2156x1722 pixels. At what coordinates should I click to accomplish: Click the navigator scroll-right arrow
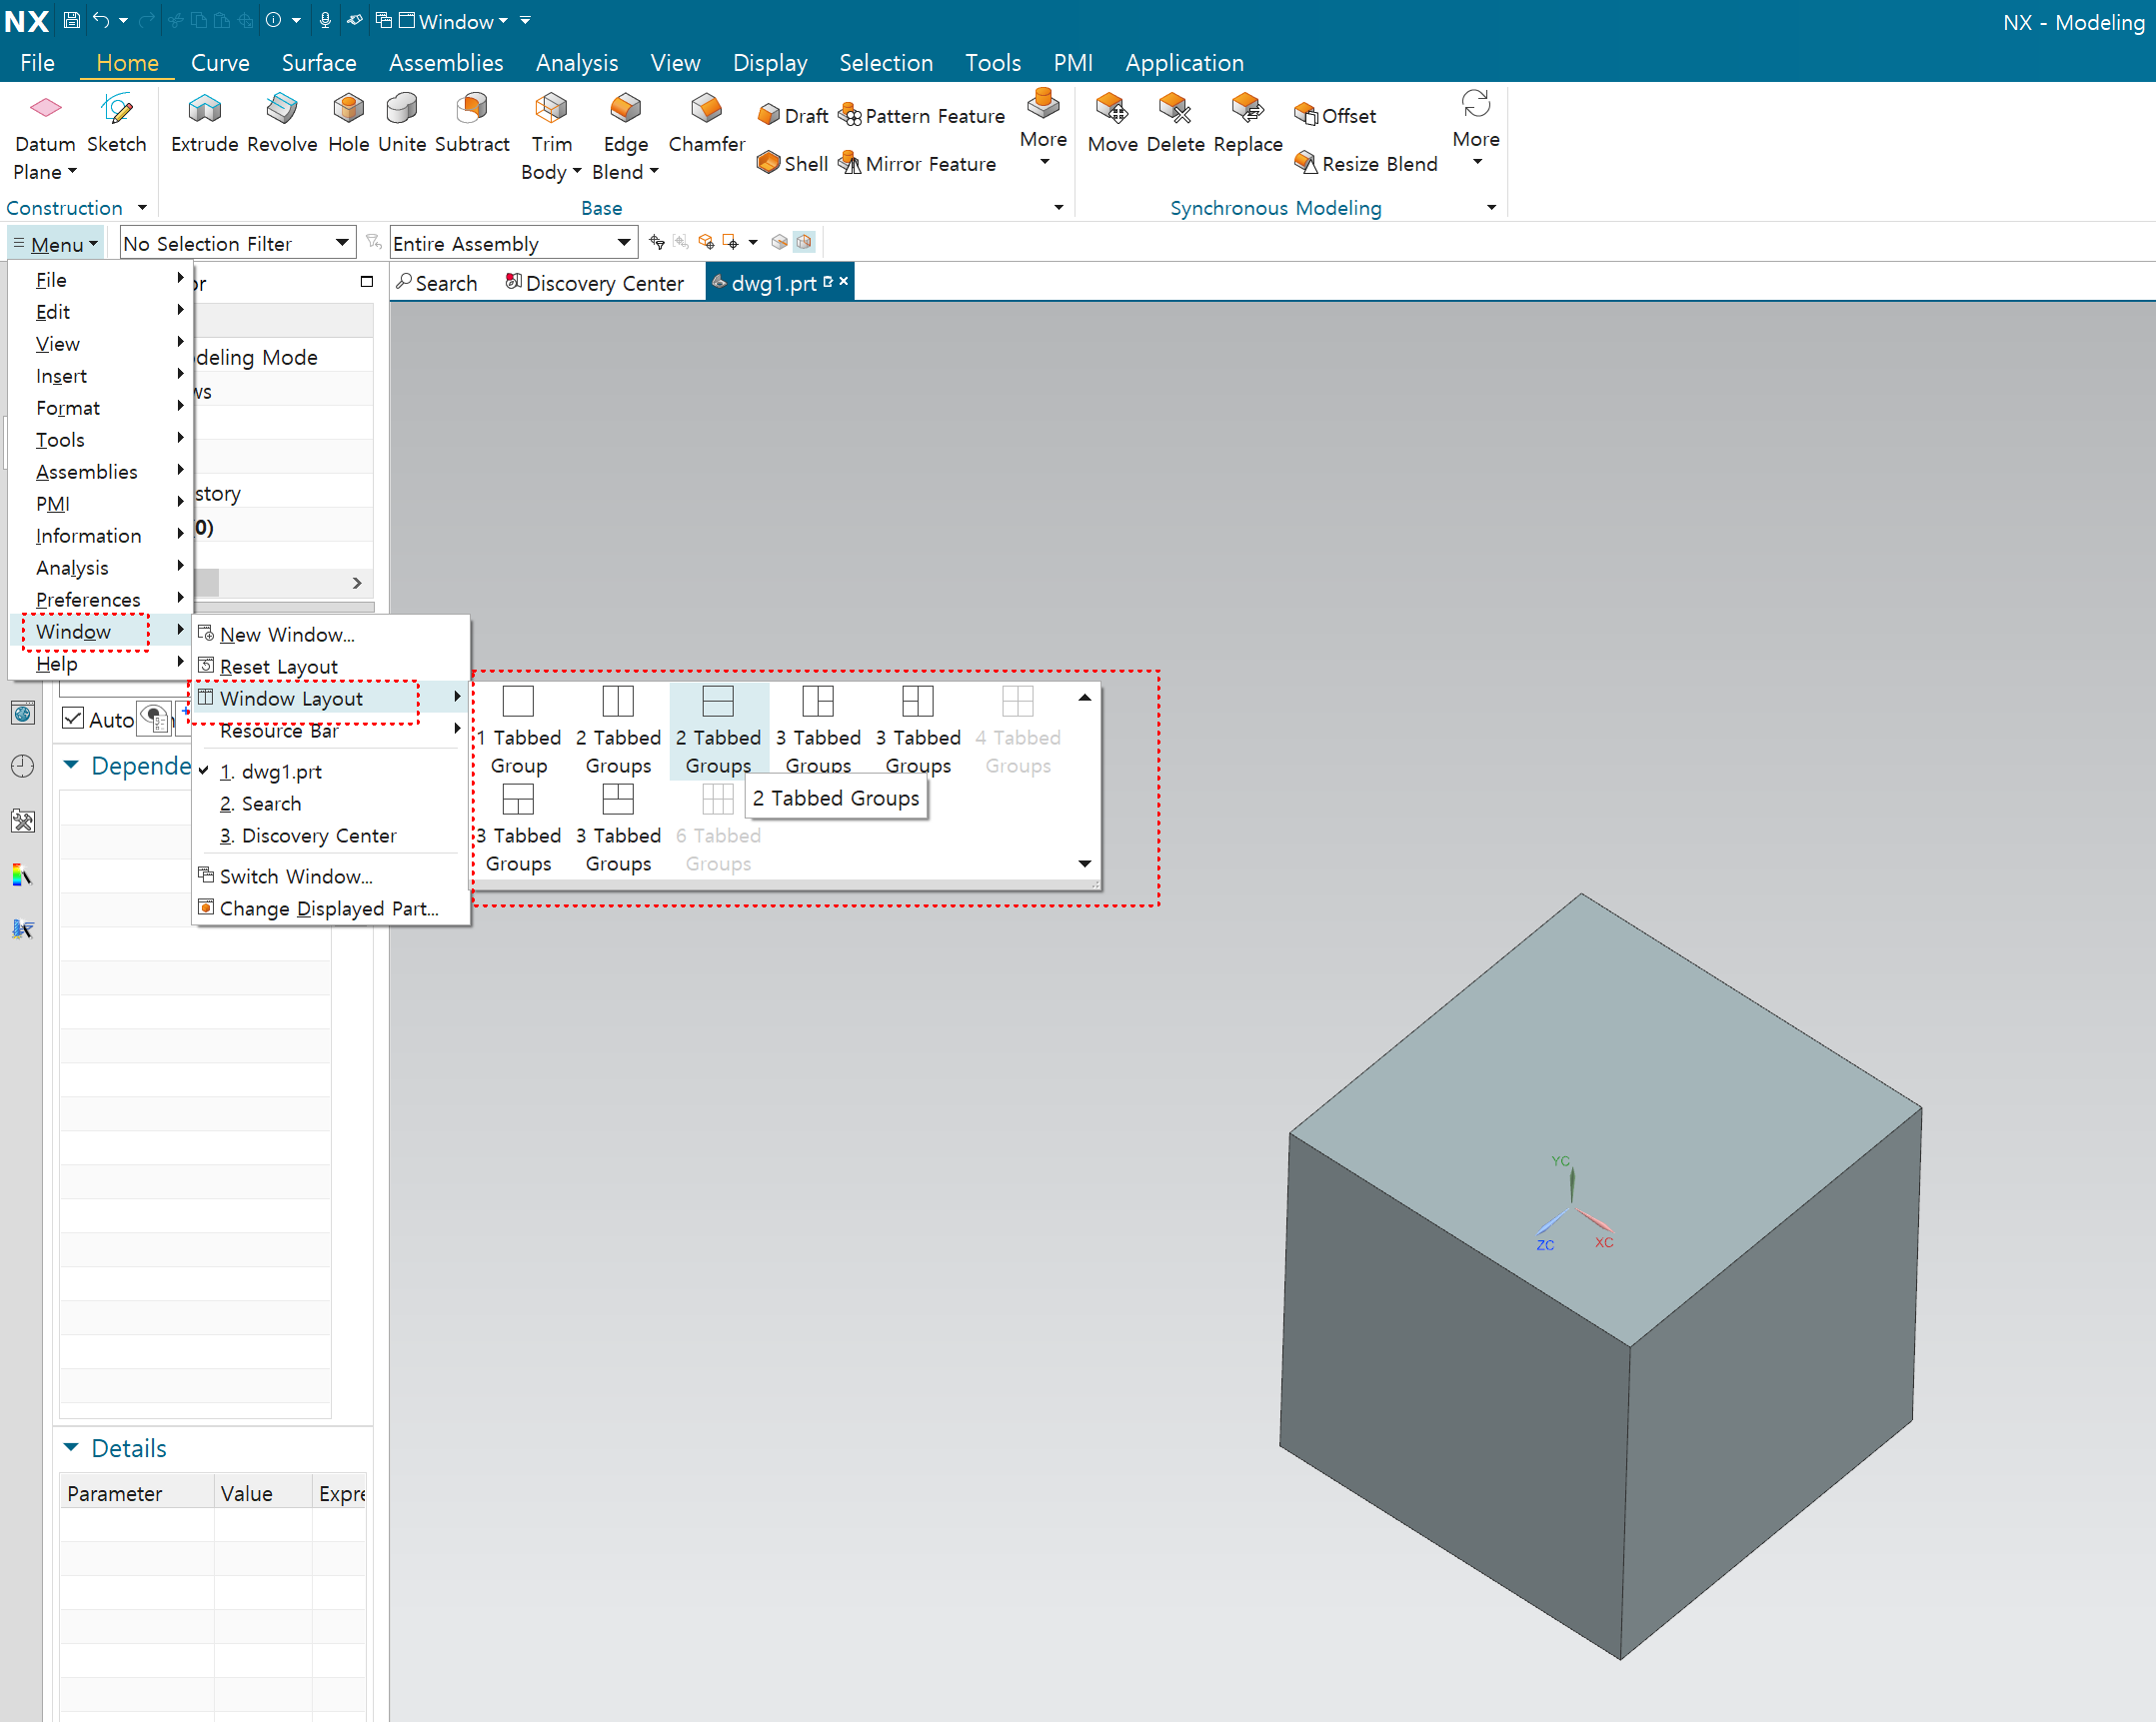point(357,582)
